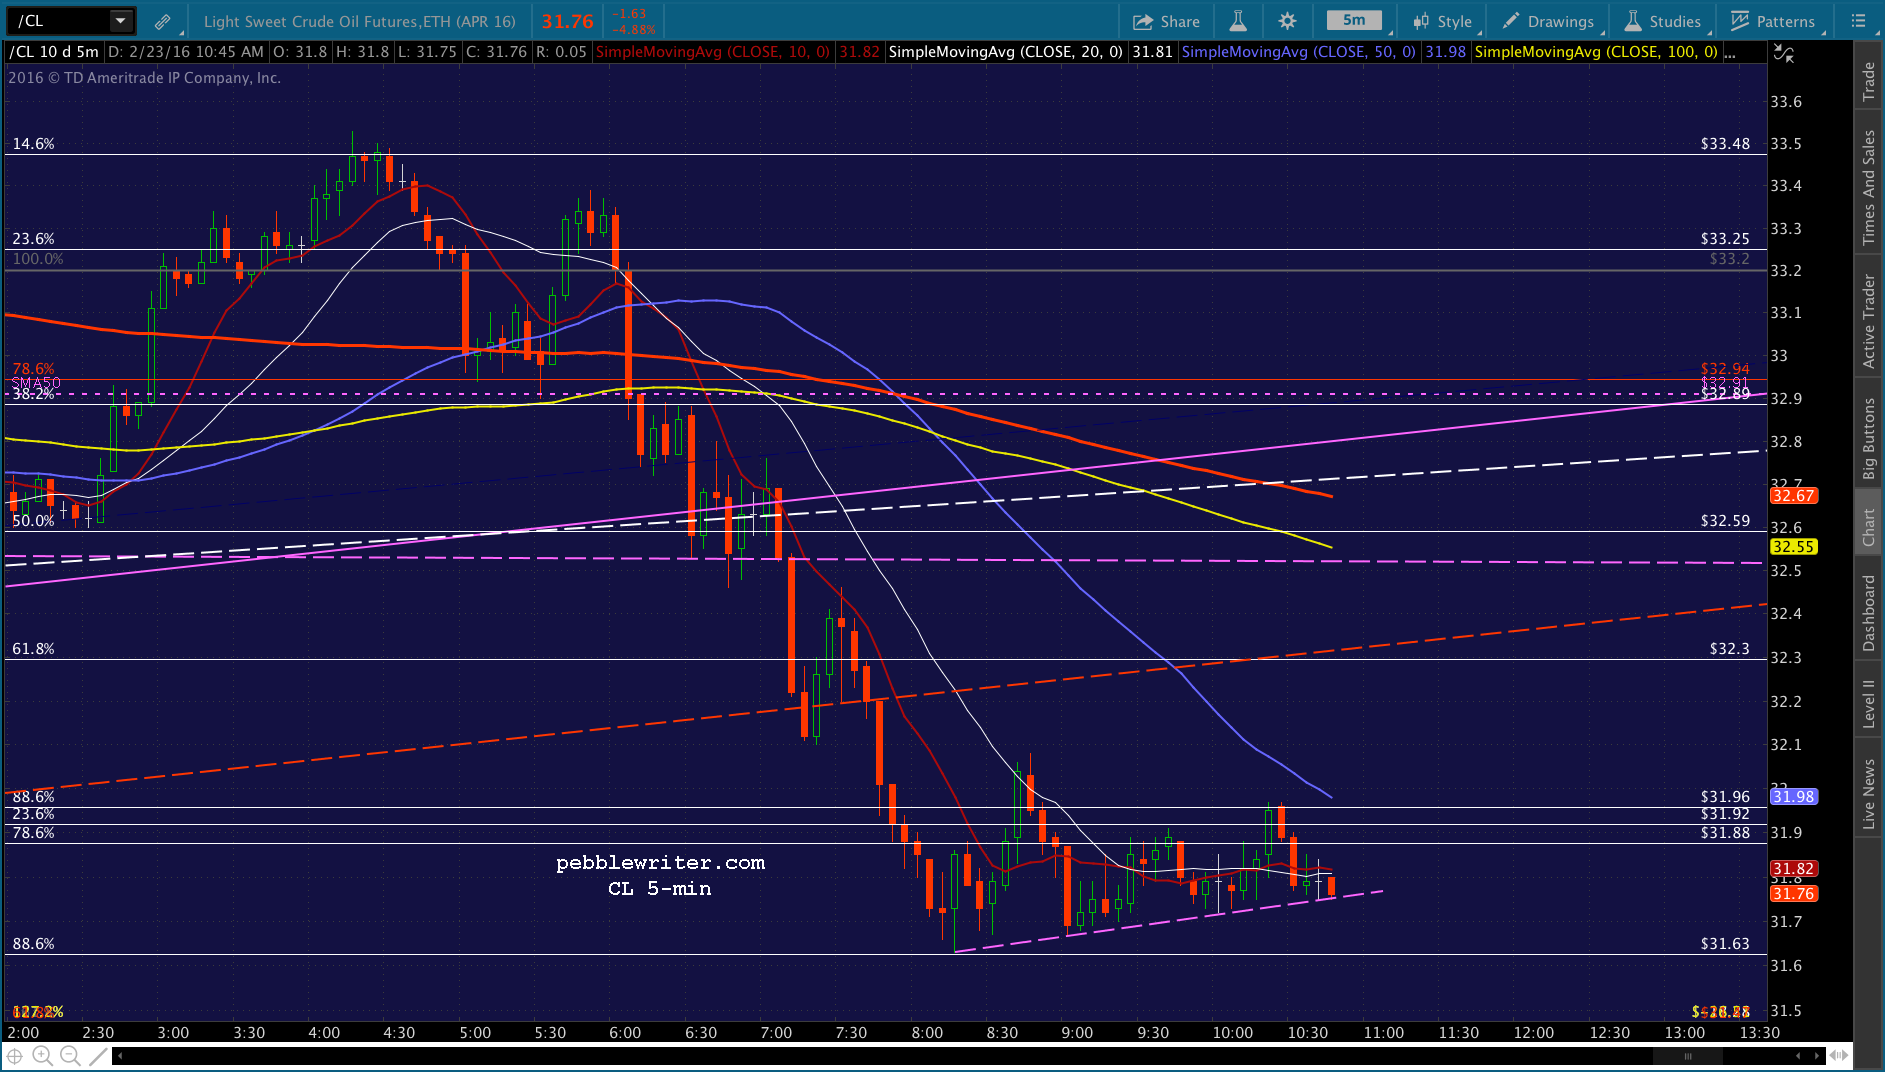Click the Share button
The image size is (1885, 1072).
point(1166,21)
